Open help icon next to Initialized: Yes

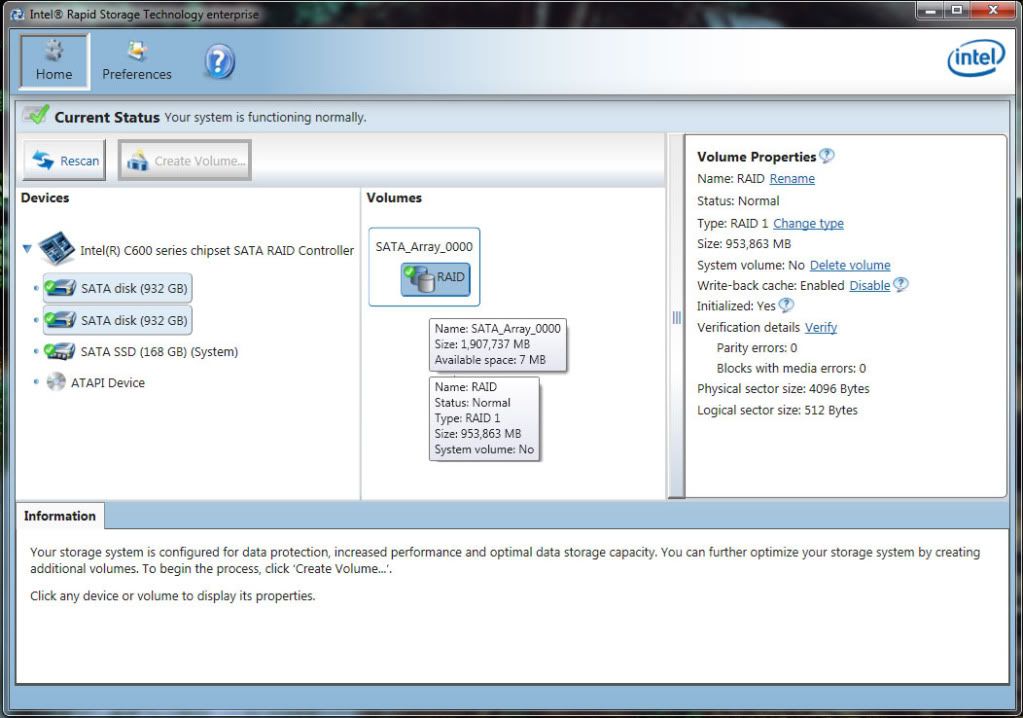(786, 305)
